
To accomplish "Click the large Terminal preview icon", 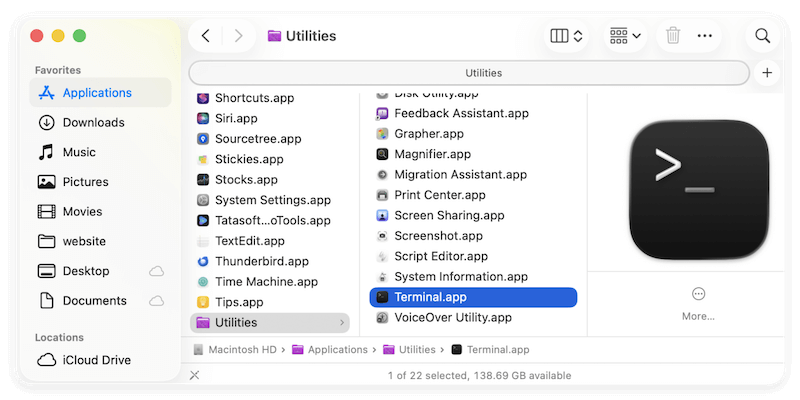I will (x=699, y=189).
